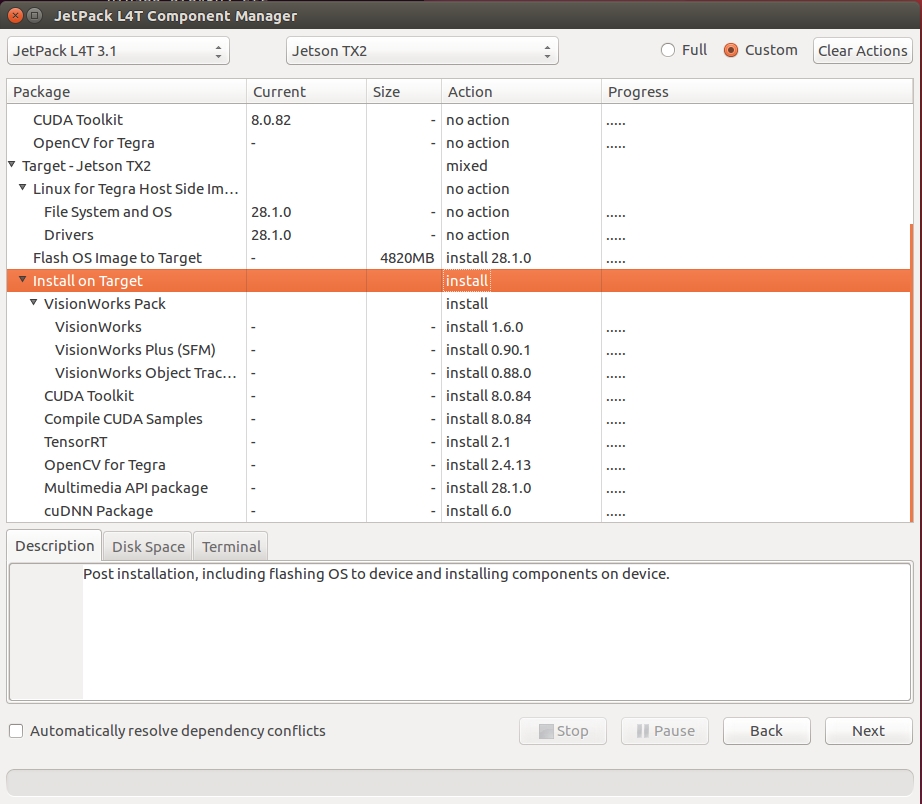
Task: Open the Description tab
Action: coord(54,546)
